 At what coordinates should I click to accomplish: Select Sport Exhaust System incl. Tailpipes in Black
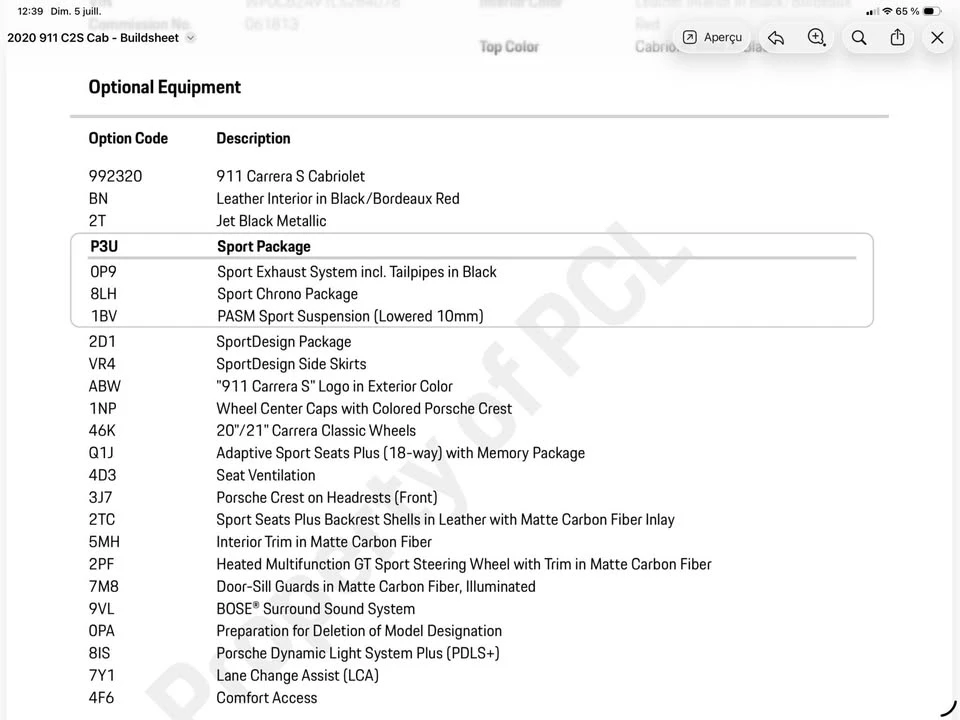(x=357, y=272)
